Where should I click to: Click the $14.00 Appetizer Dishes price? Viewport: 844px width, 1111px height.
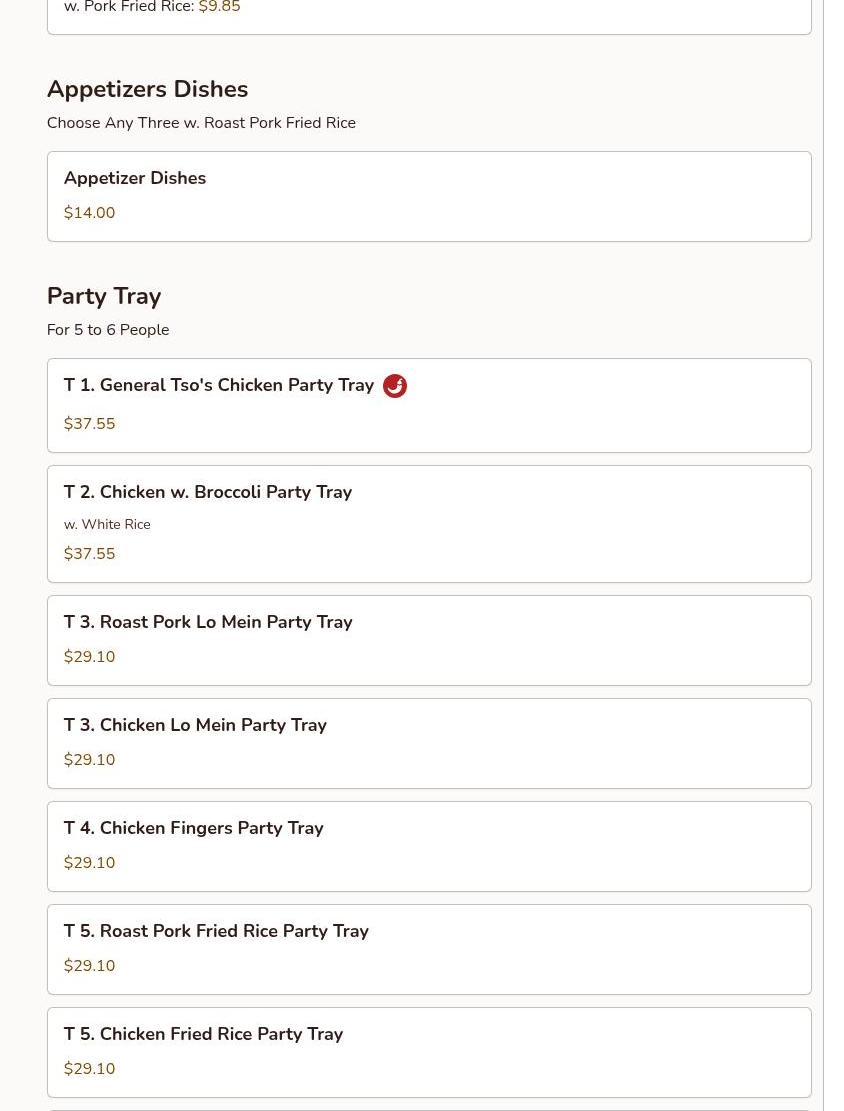(89, 213)
